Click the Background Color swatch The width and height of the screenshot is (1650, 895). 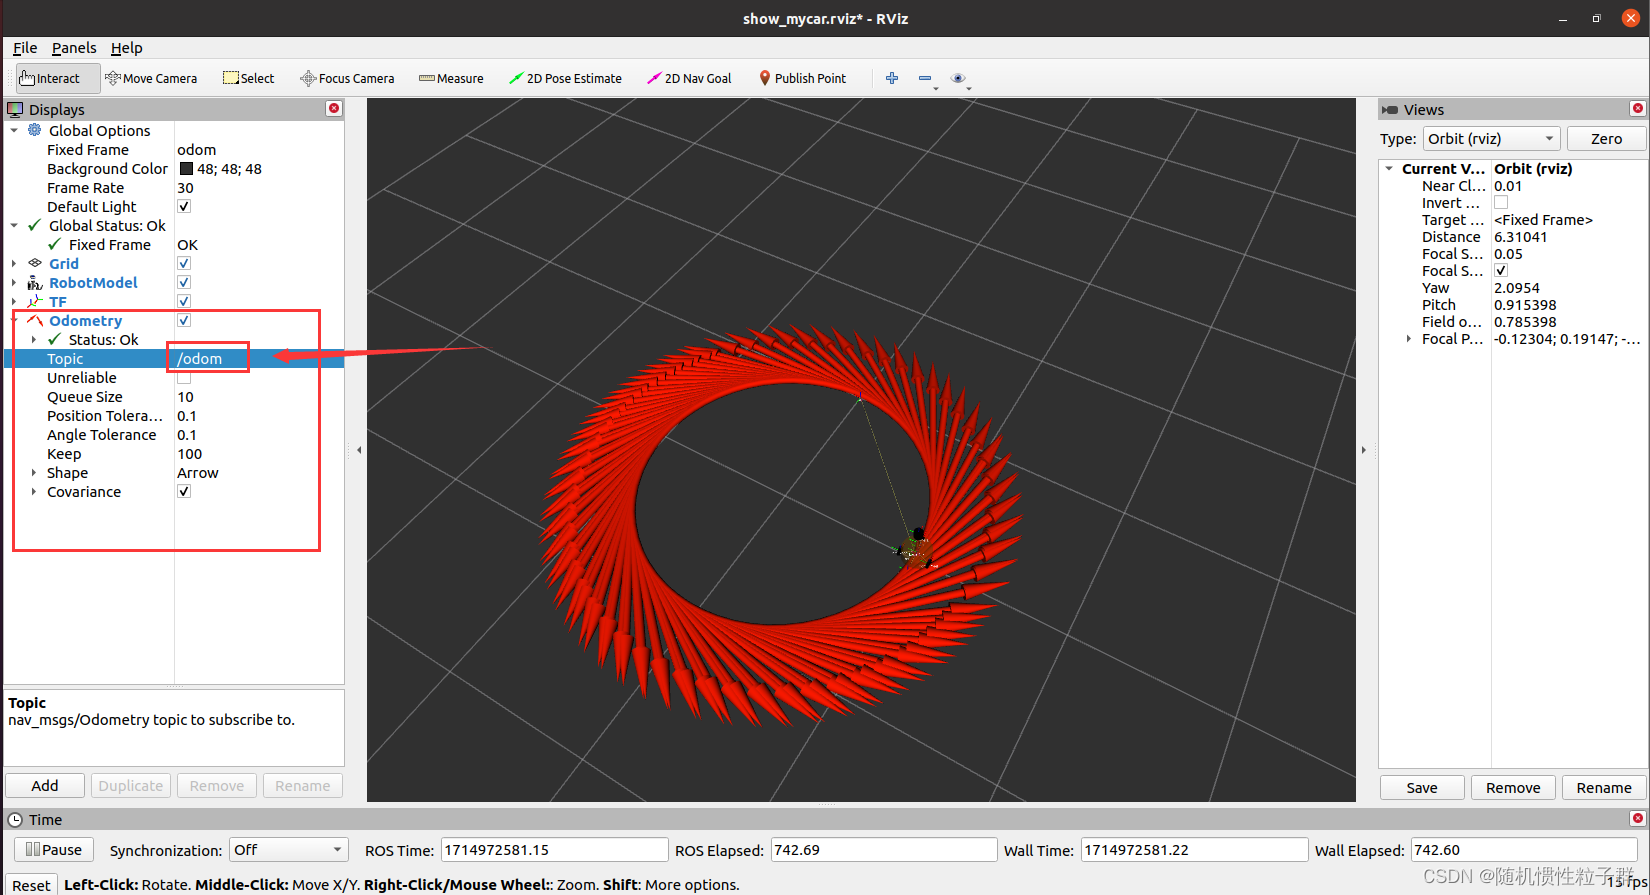[x=186, y=168]
